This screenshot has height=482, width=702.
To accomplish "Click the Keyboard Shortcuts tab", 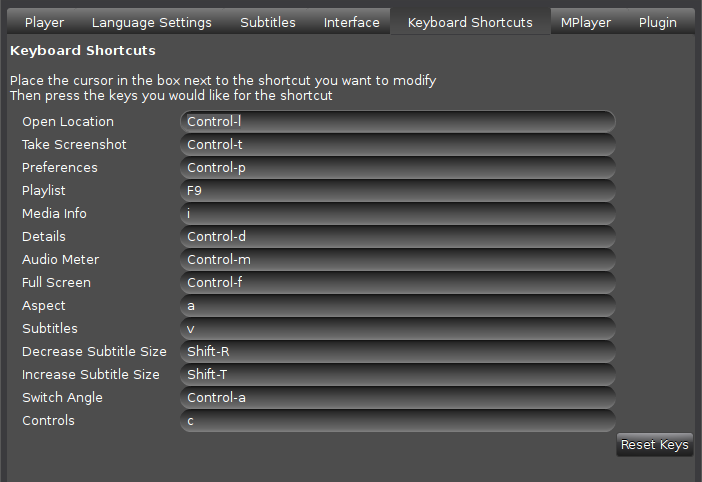I will [470, 21].
